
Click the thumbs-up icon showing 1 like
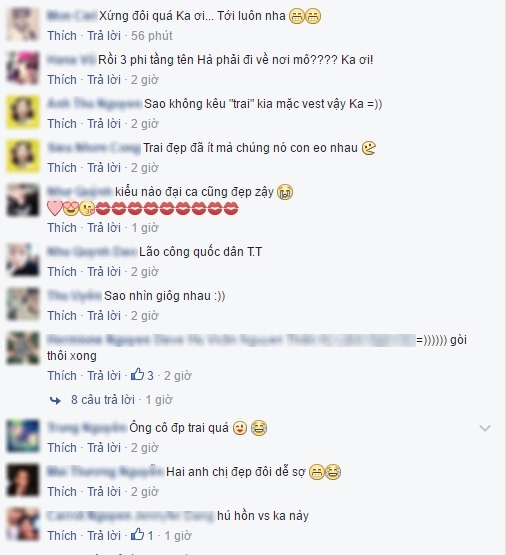pos(137,535)
